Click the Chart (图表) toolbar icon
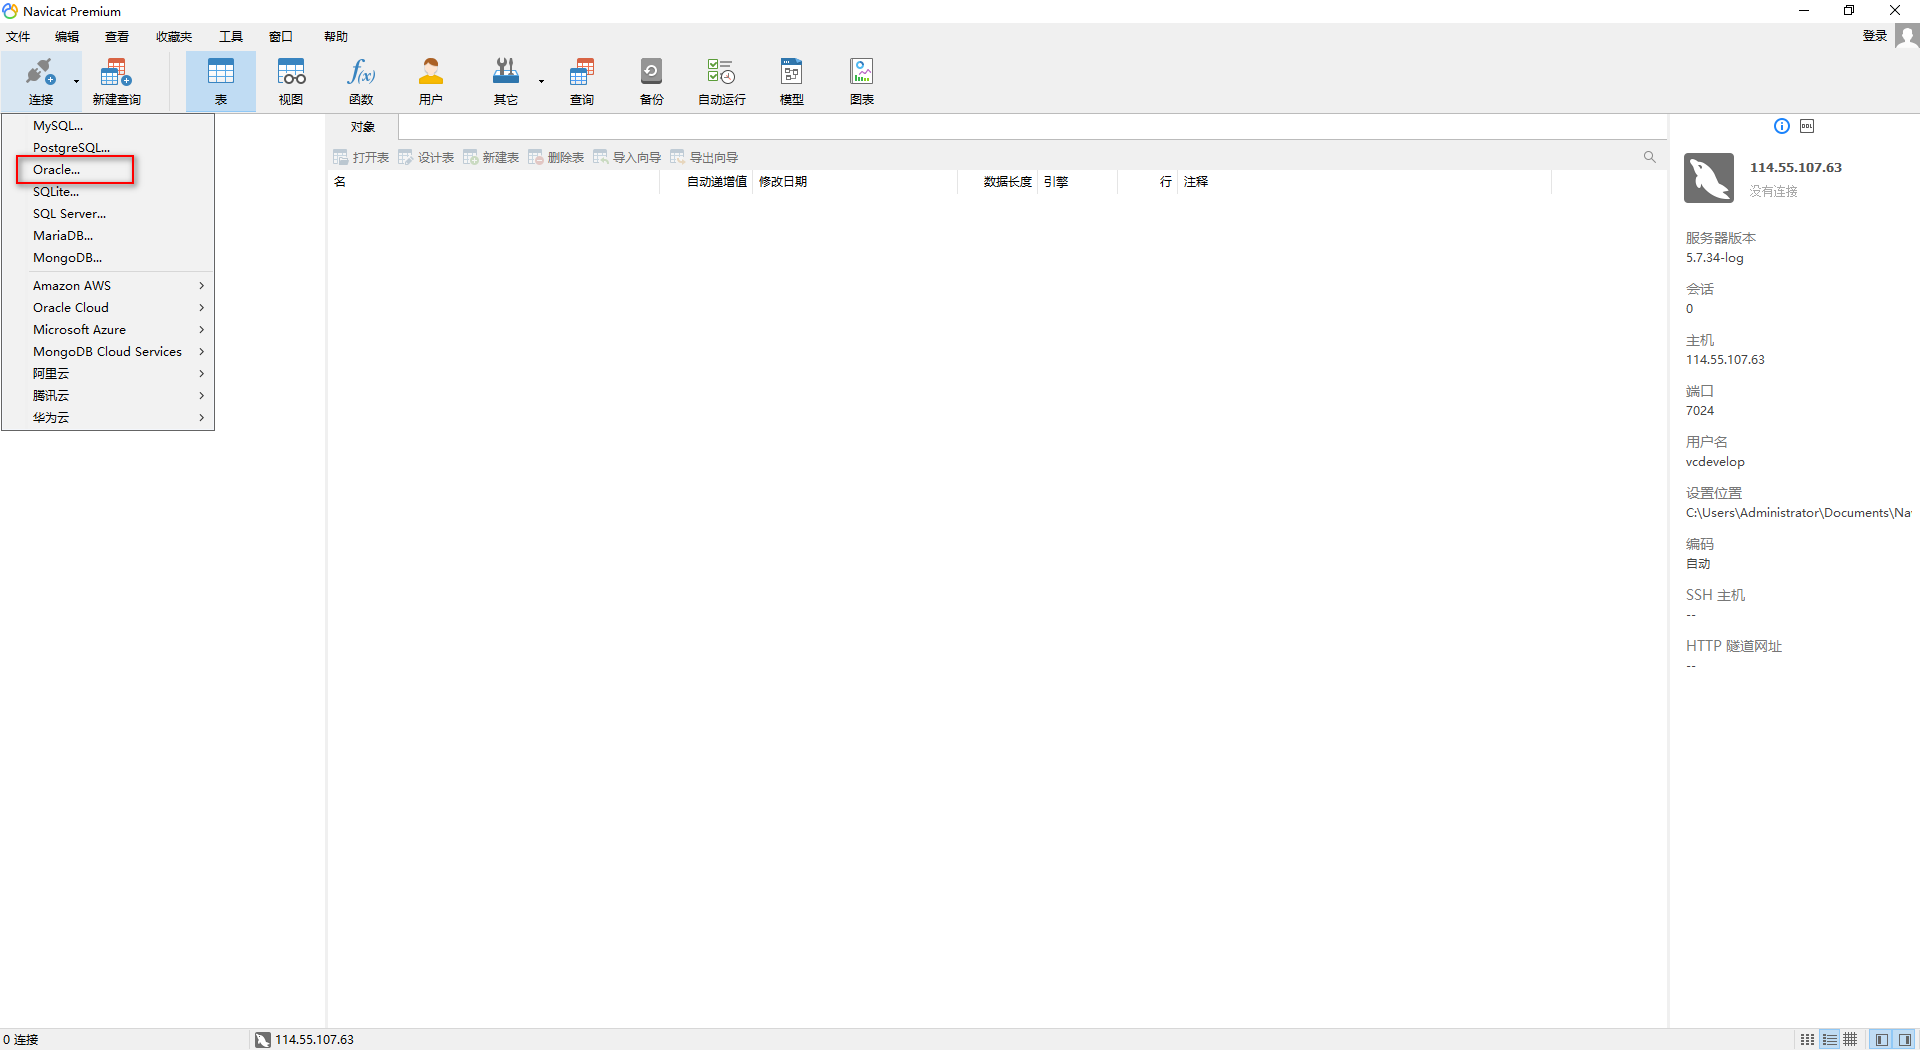Screen dimensions: 1920x1050 [862, 81]
